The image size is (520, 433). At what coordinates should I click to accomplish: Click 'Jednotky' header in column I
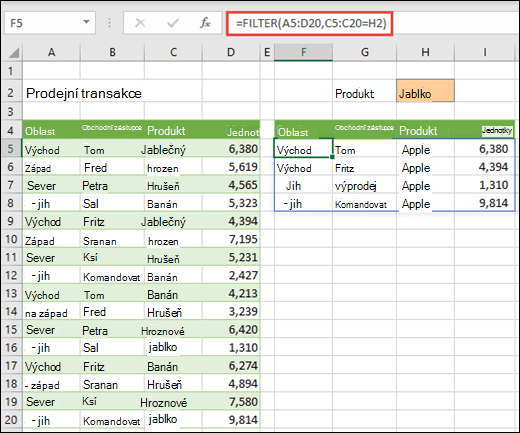coord(484,130)
